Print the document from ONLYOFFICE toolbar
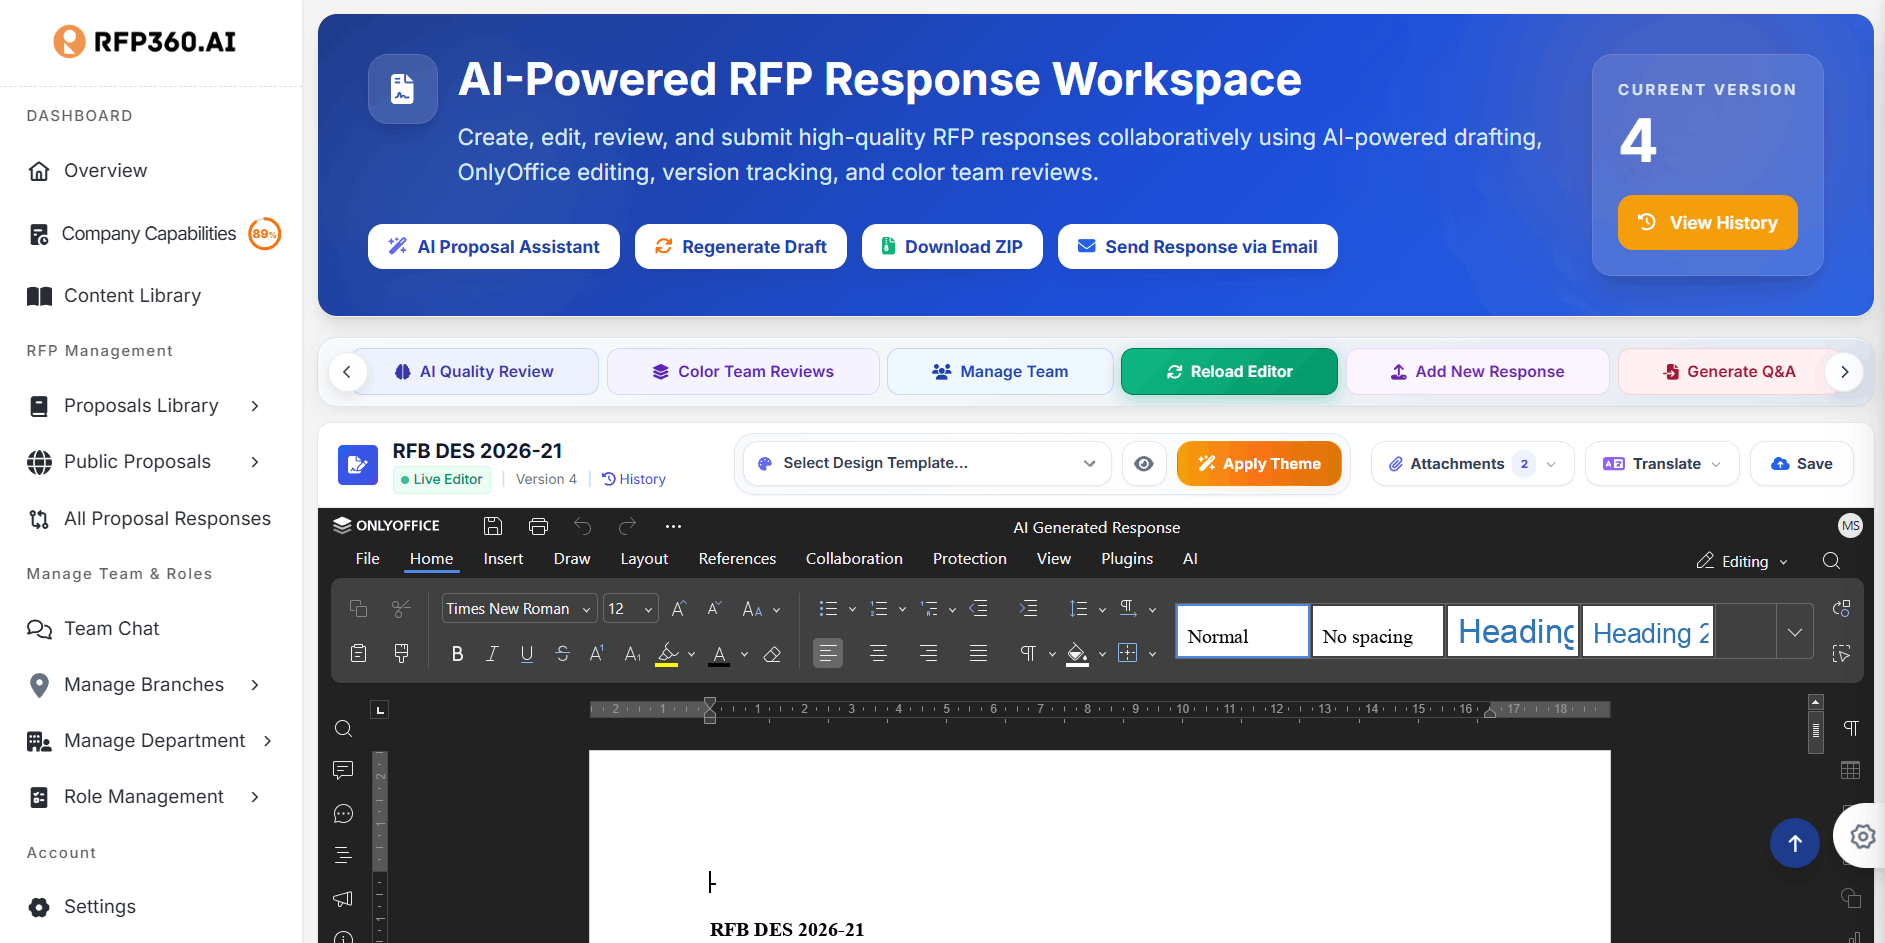Screen dimensions: 1885x943 click(x=538, y=526)
